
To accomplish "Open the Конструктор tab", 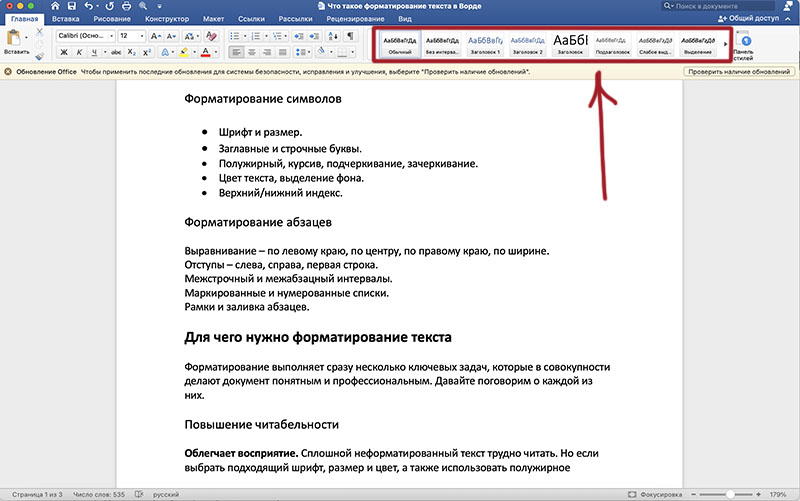I will [x=167, y=19].
